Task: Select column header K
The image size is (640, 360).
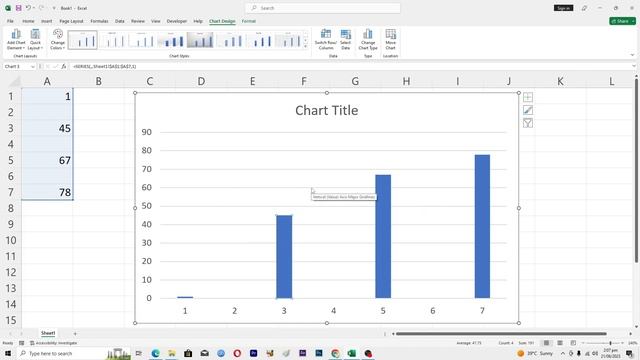Action: pyautogui.click(x=560, y=81)
